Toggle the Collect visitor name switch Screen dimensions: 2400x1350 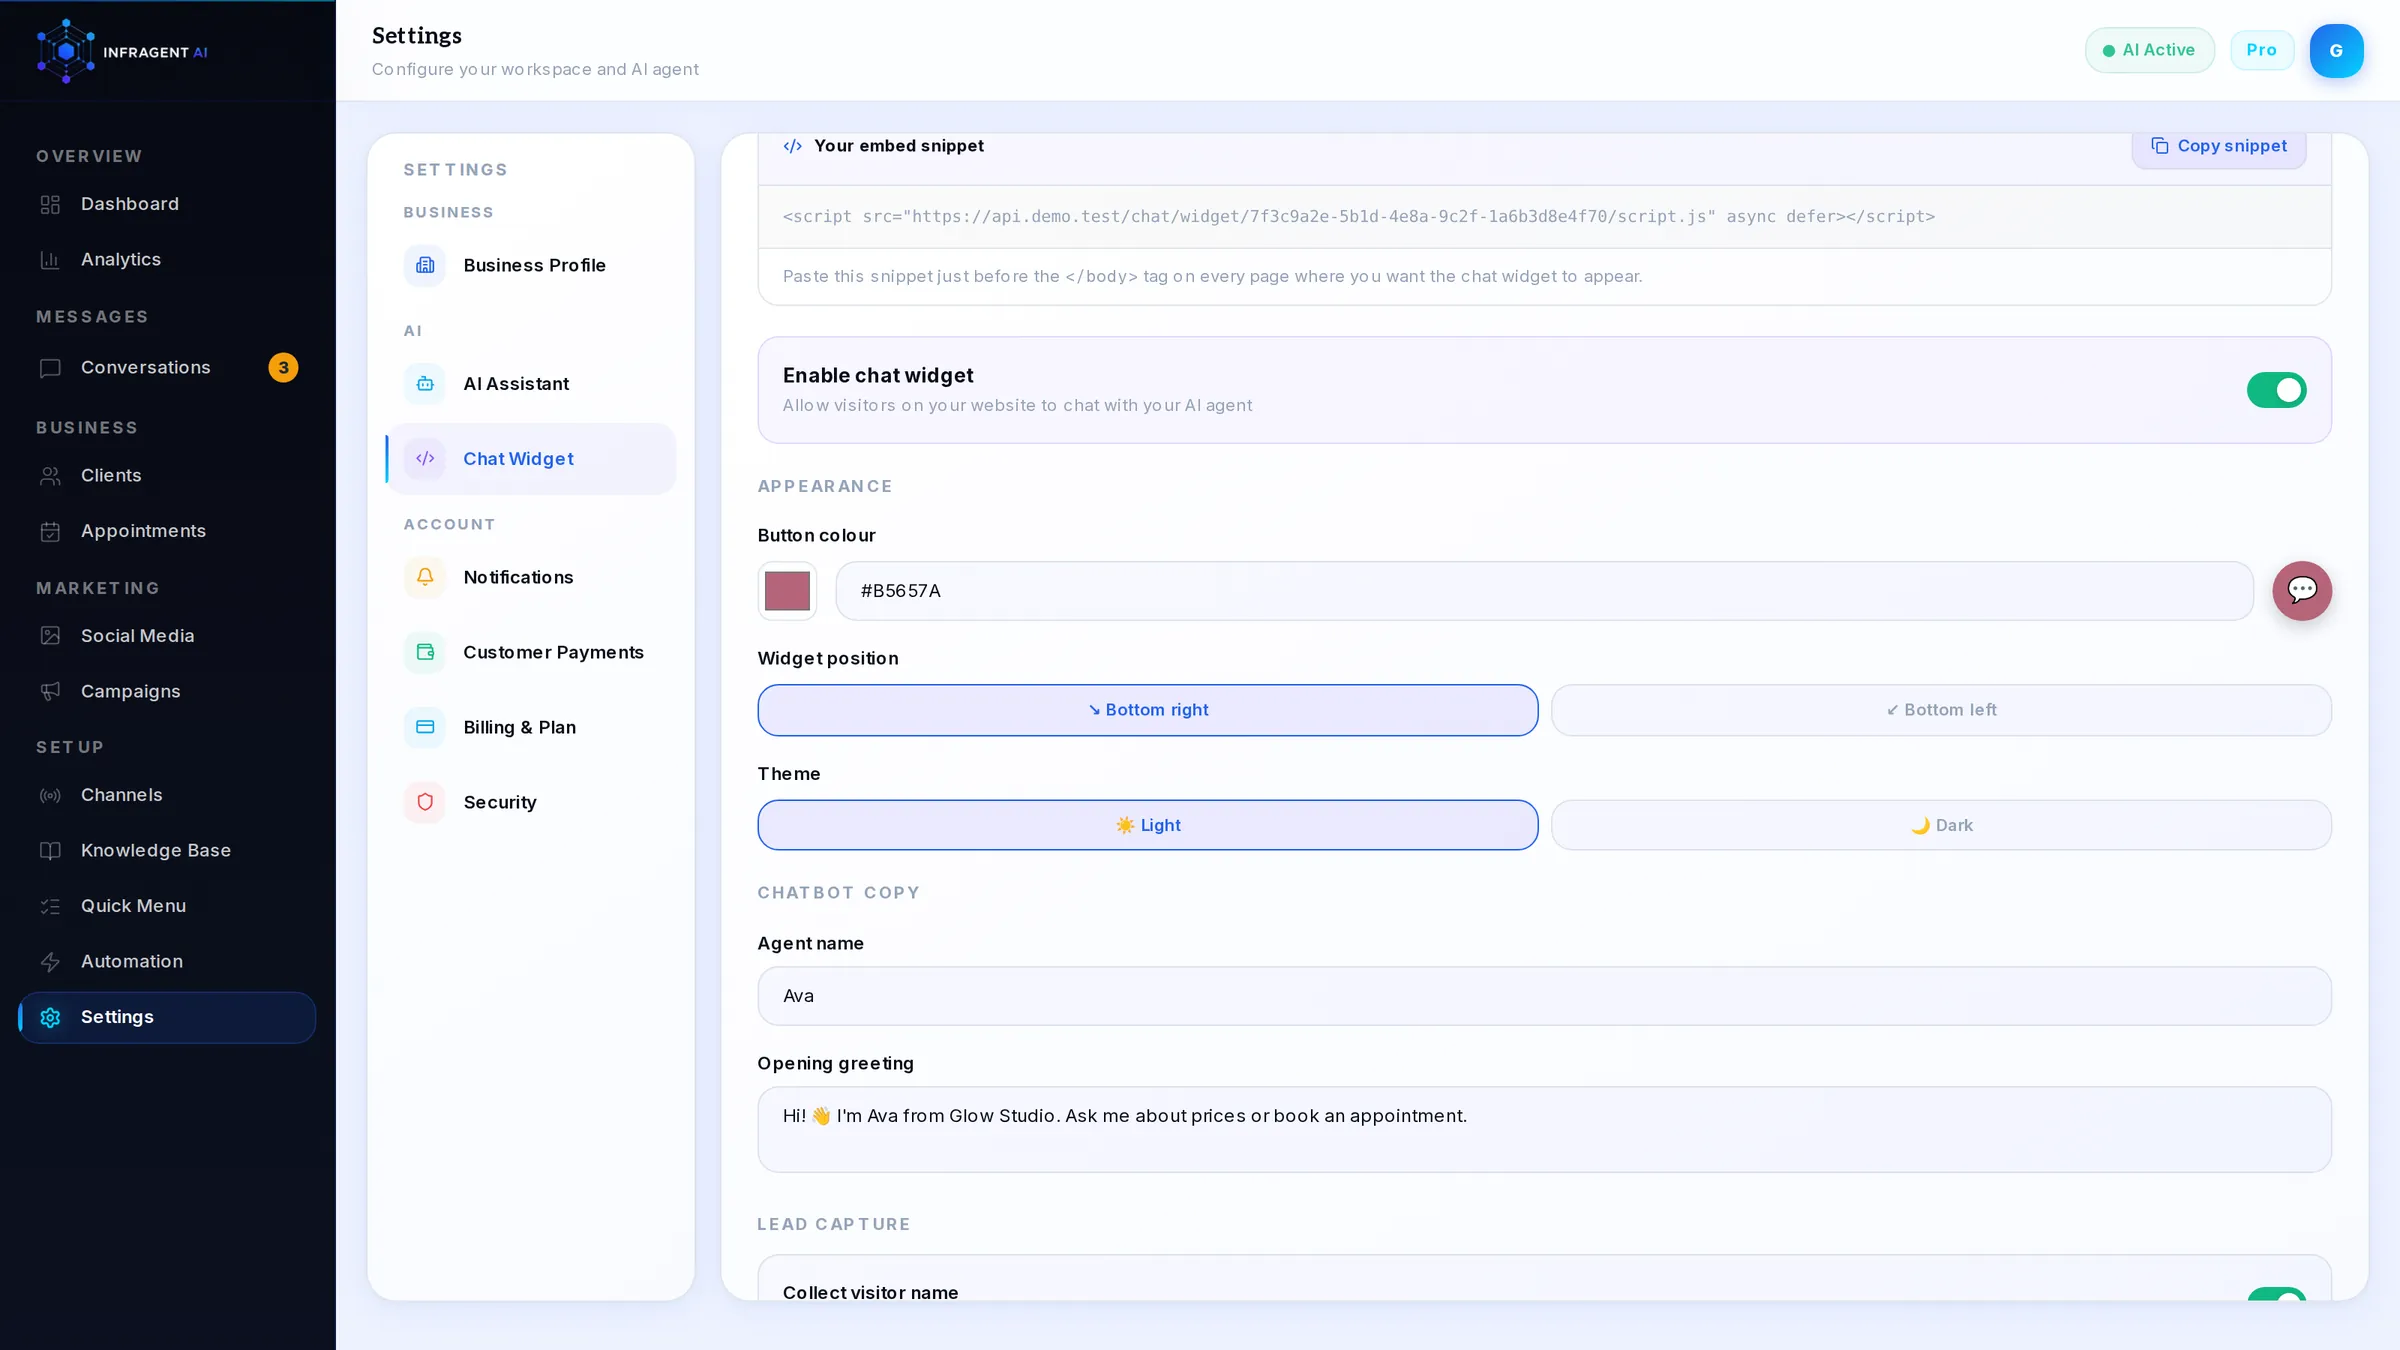[x=2276, y=1294]
